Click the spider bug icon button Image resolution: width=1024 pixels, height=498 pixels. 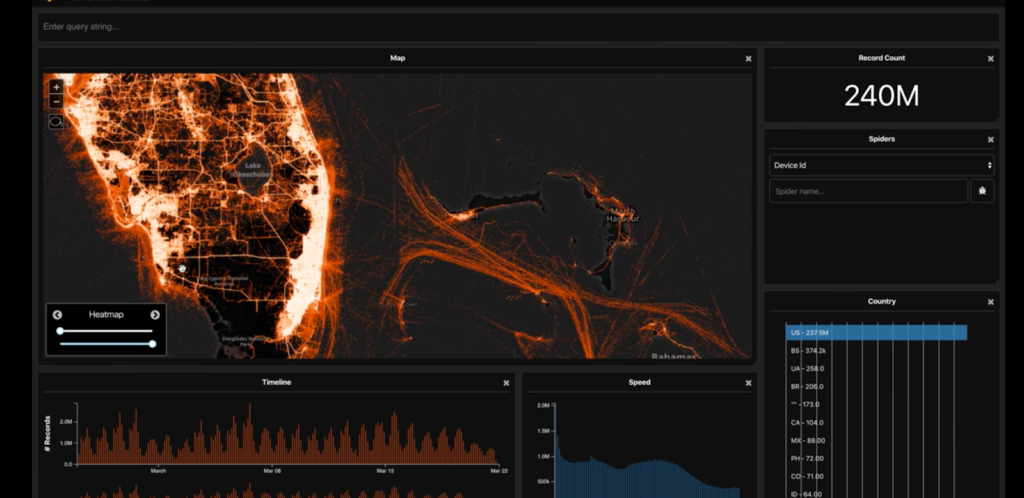[x=982, y=191]
